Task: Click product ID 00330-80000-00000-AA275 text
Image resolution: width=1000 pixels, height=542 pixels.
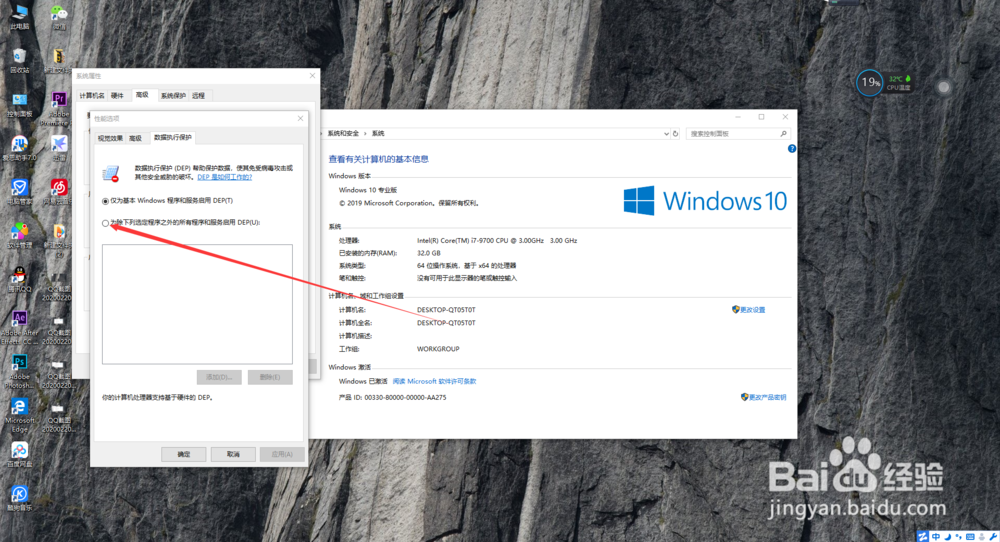Action: click(405, 397)
